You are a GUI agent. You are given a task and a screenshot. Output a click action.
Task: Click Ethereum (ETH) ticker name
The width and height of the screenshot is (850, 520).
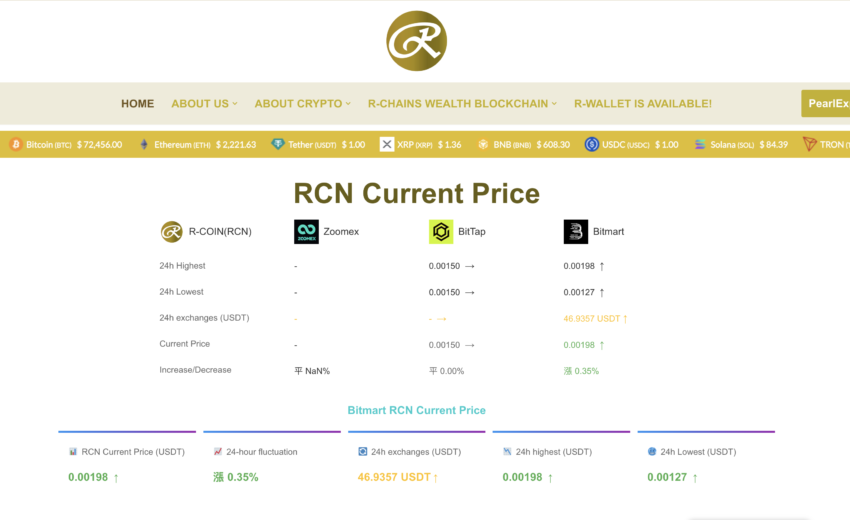182,145
